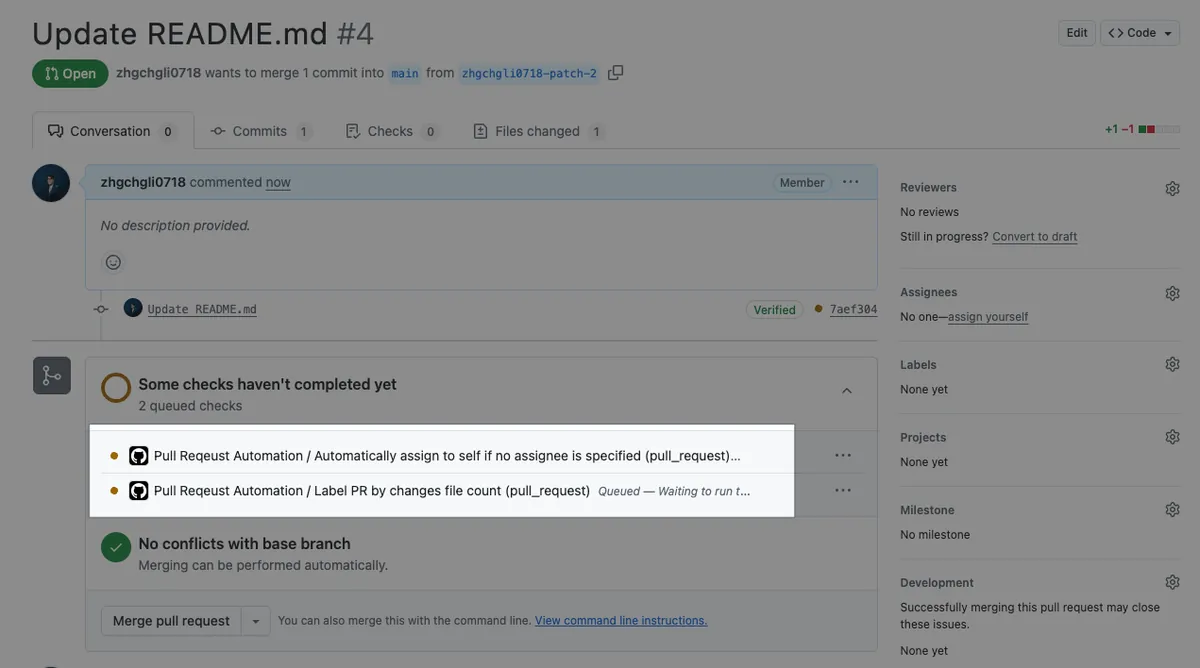Image resolution: width=1200 pixels, height=668 pixels.
Task: Open Assignees settings gear
Action: coord(1172,293)
